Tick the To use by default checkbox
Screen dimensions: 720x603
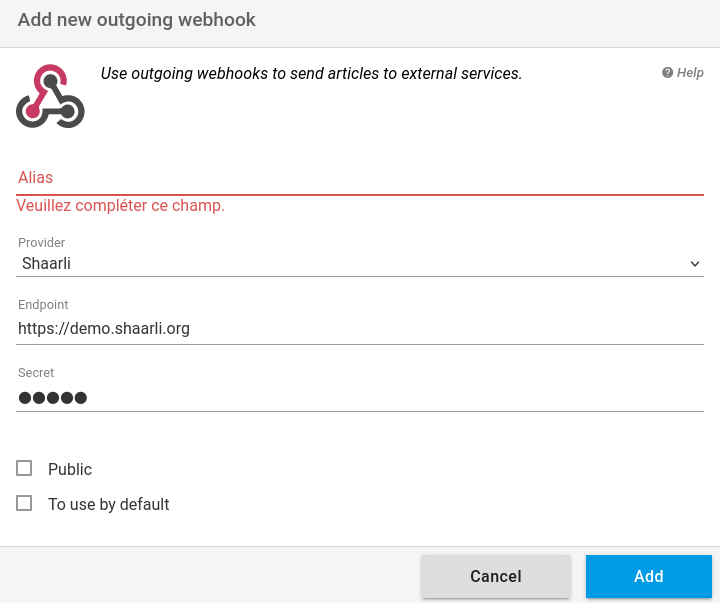point(24,503)
